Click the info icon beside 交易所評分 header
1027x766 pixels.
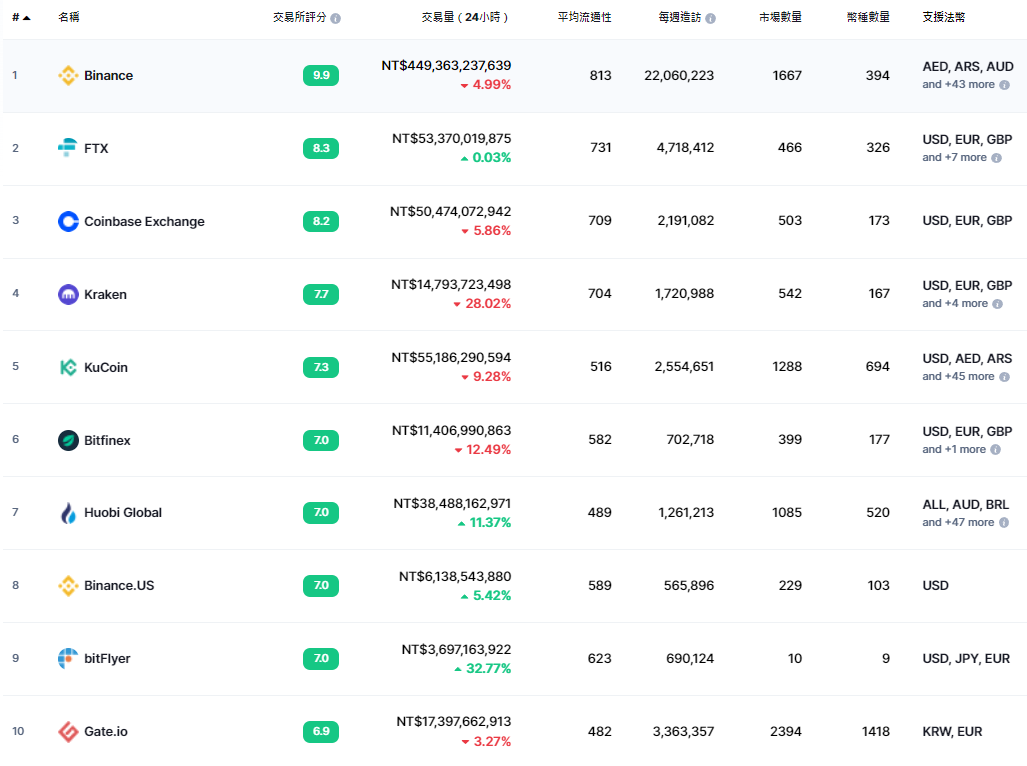coord(336,17)
